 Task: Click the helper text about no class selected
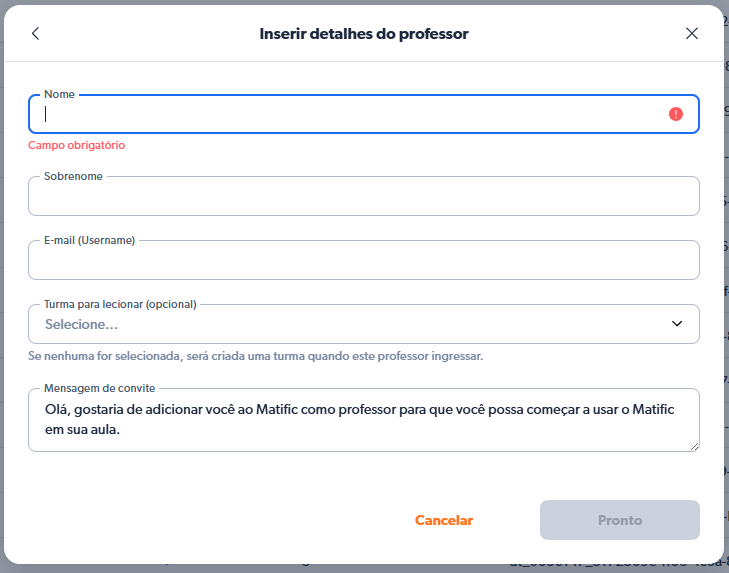coord(255,356)
